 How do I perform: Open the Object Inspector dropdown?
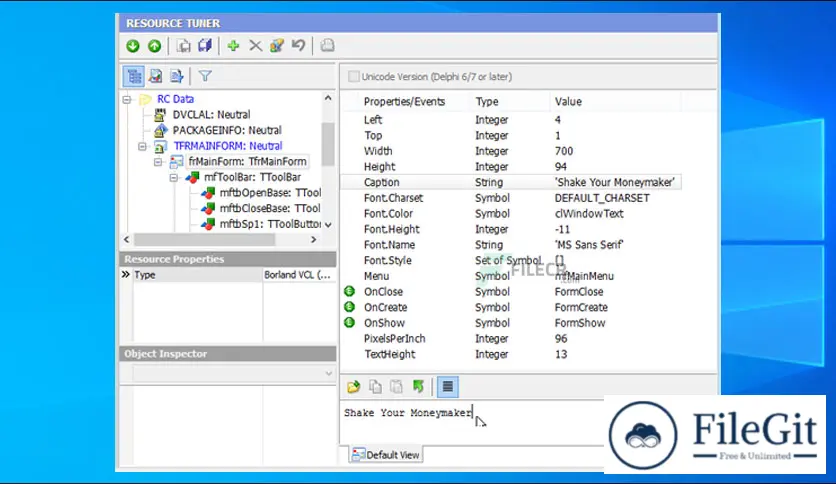coord(328,374)
